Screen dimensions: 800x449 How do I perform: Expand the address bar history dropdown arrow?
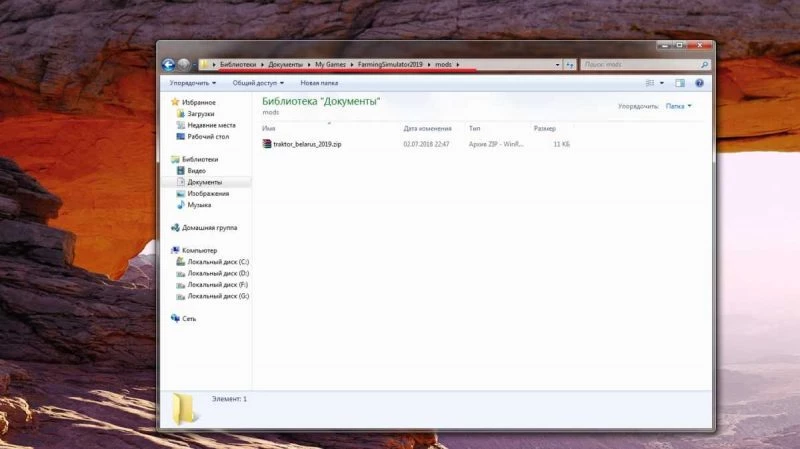[557, 64]
